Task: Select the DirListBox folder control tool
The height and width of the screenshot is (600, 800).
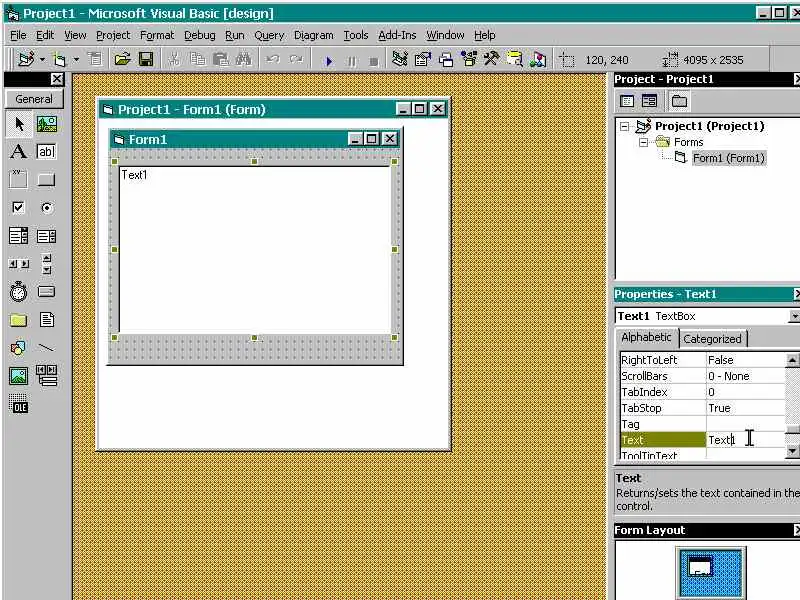Action: [x=19, y=320]
